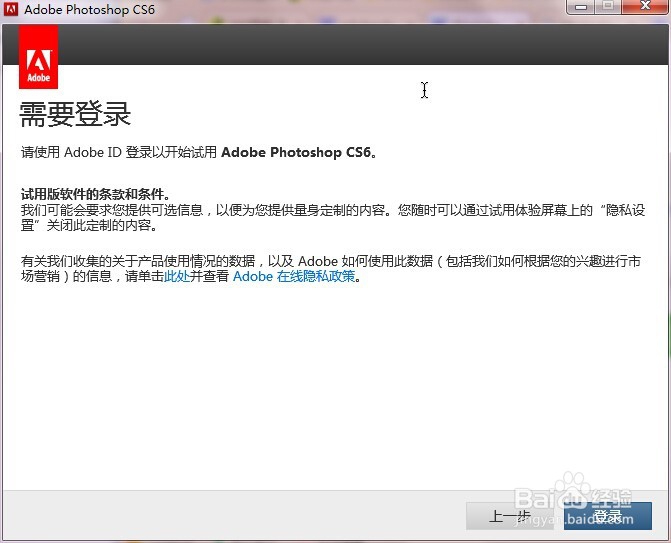Go back with the 上一步 button

[509, 516]
